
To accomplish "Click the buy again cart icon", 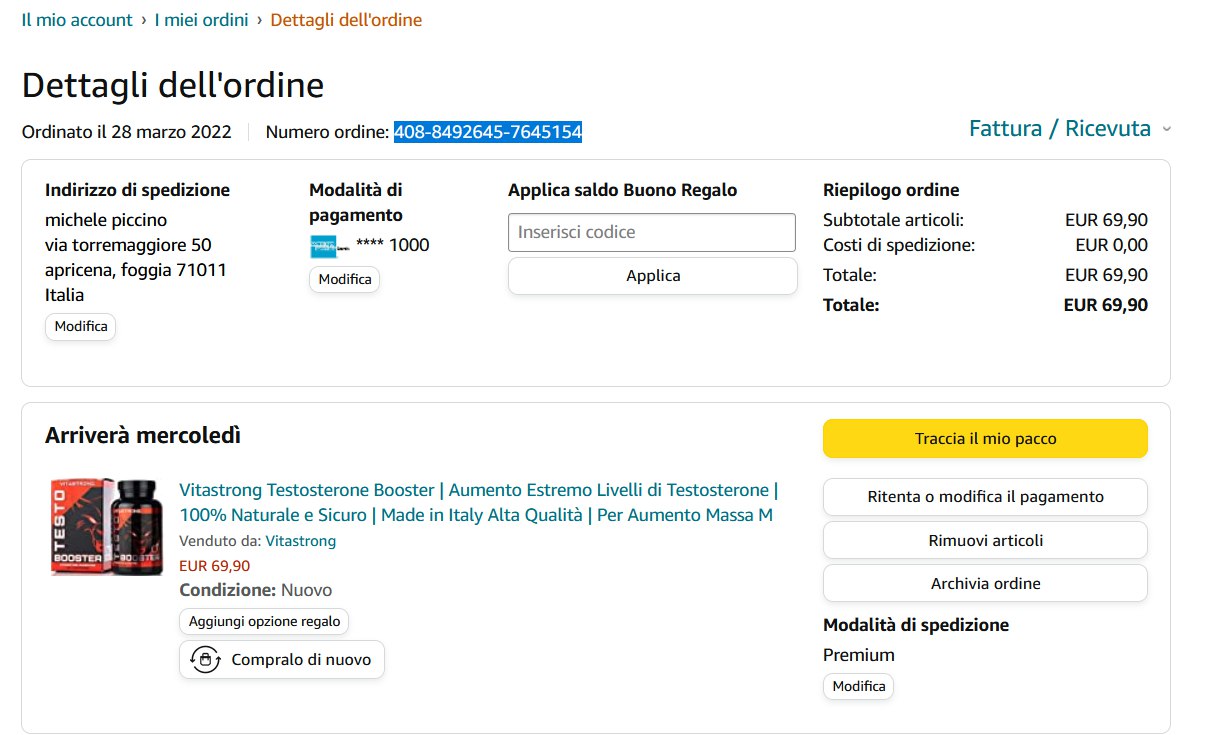I will click(205, 660).
